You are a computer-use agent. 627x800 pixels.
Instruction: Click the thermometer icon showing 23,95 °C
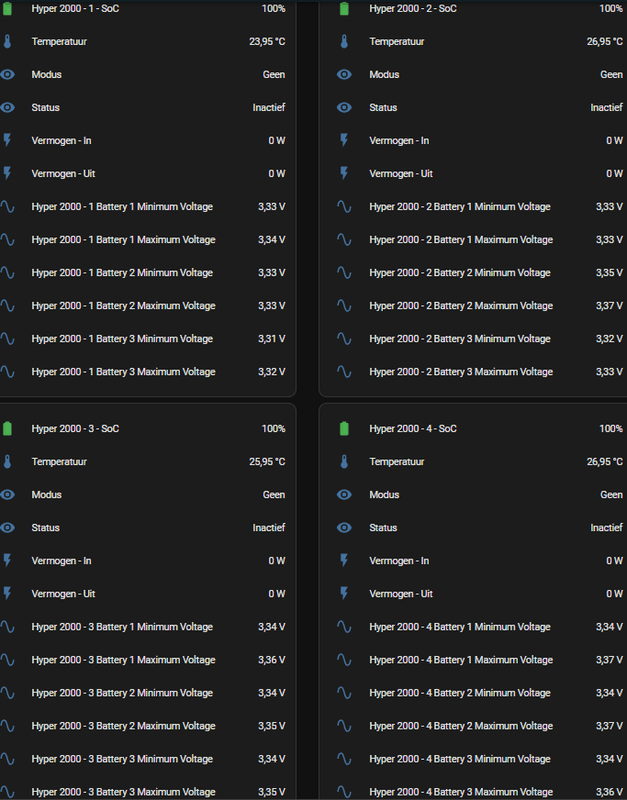[7, 42]
